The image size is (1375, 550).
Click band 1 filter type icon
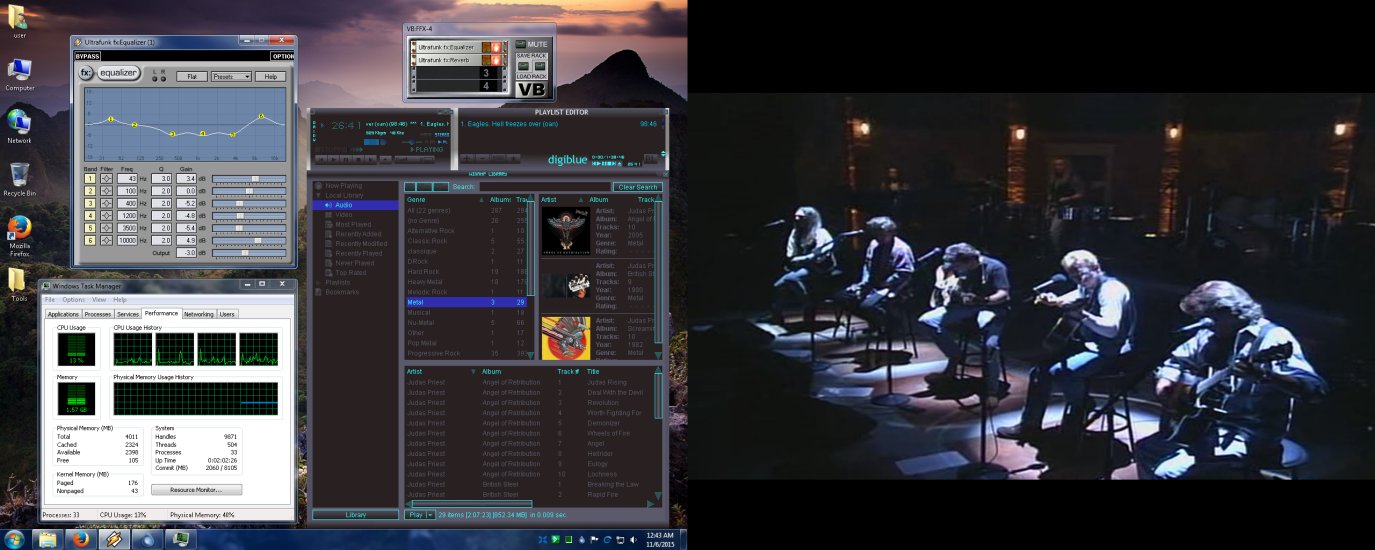point(106,179)
